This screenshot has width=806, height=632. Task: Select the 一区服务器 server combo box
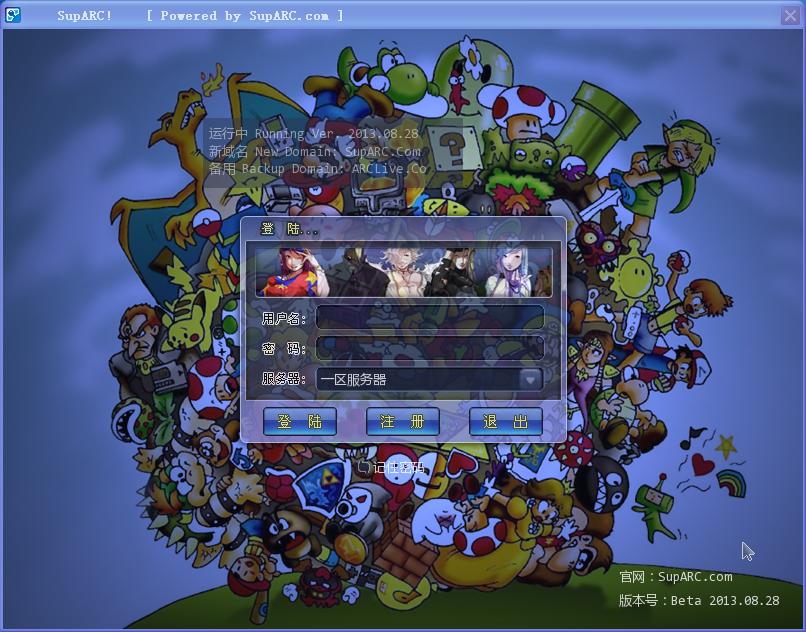pos(430,380)
